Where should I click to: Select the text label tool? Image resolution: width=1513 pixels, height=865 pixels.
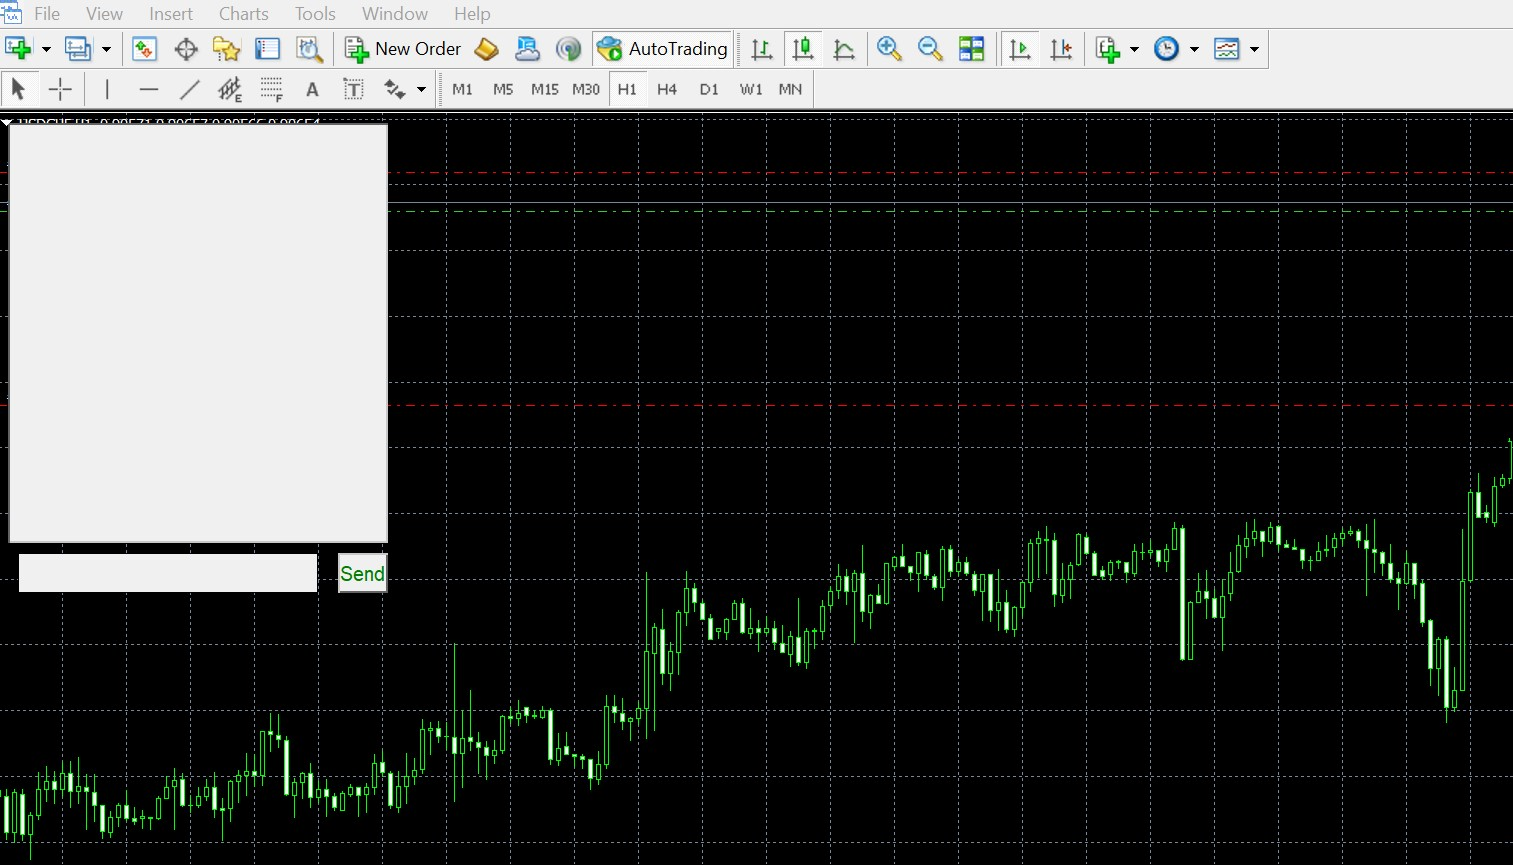click(x=353, y=89)
